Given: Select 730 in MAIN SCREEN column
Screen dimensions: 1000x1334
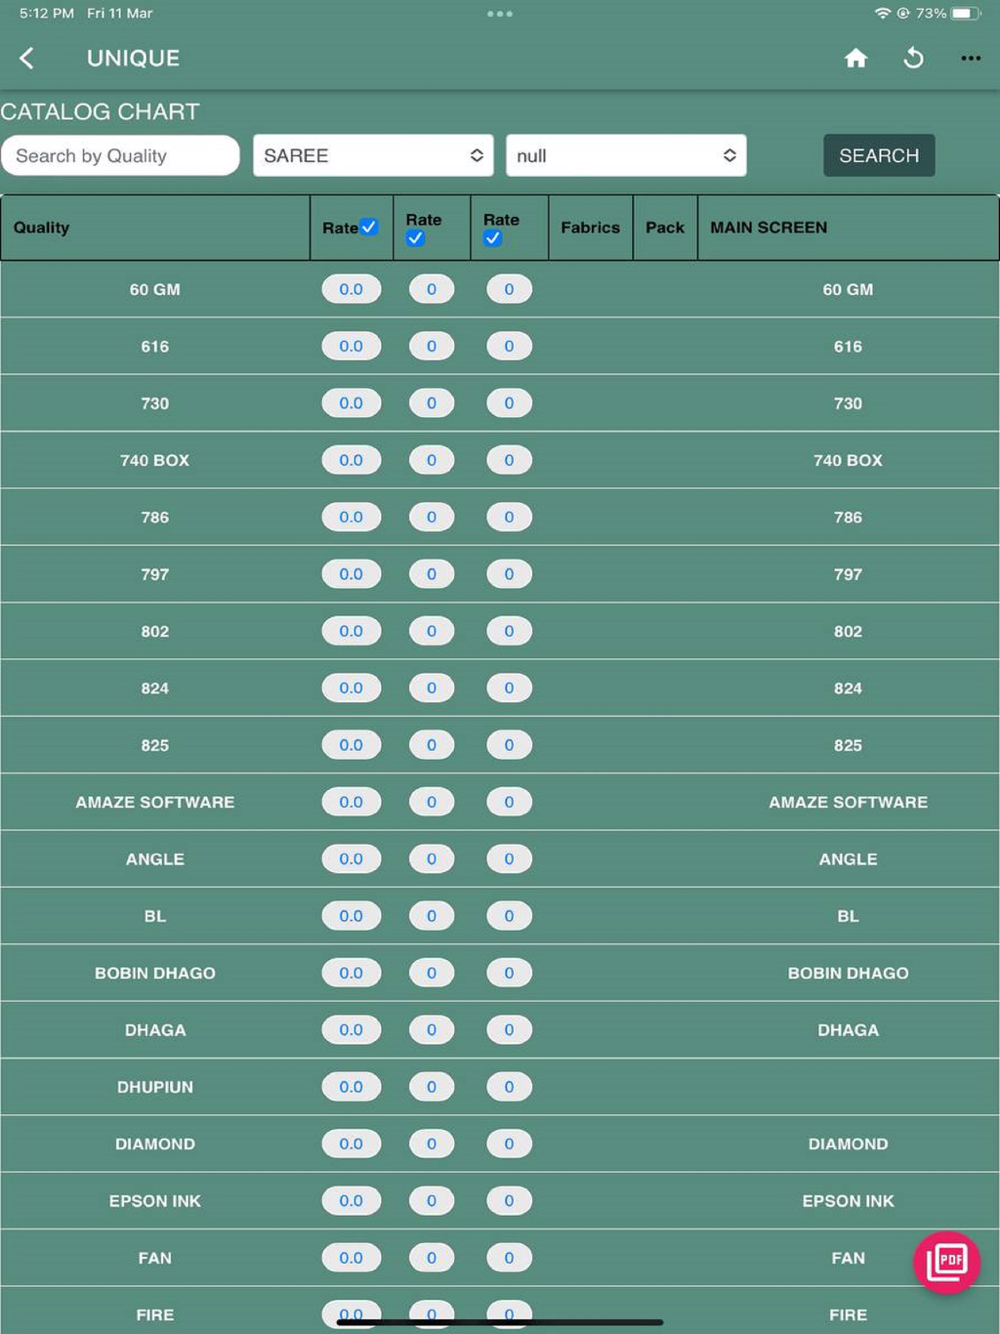Looking at the screenshot, I should pos(848,403).
